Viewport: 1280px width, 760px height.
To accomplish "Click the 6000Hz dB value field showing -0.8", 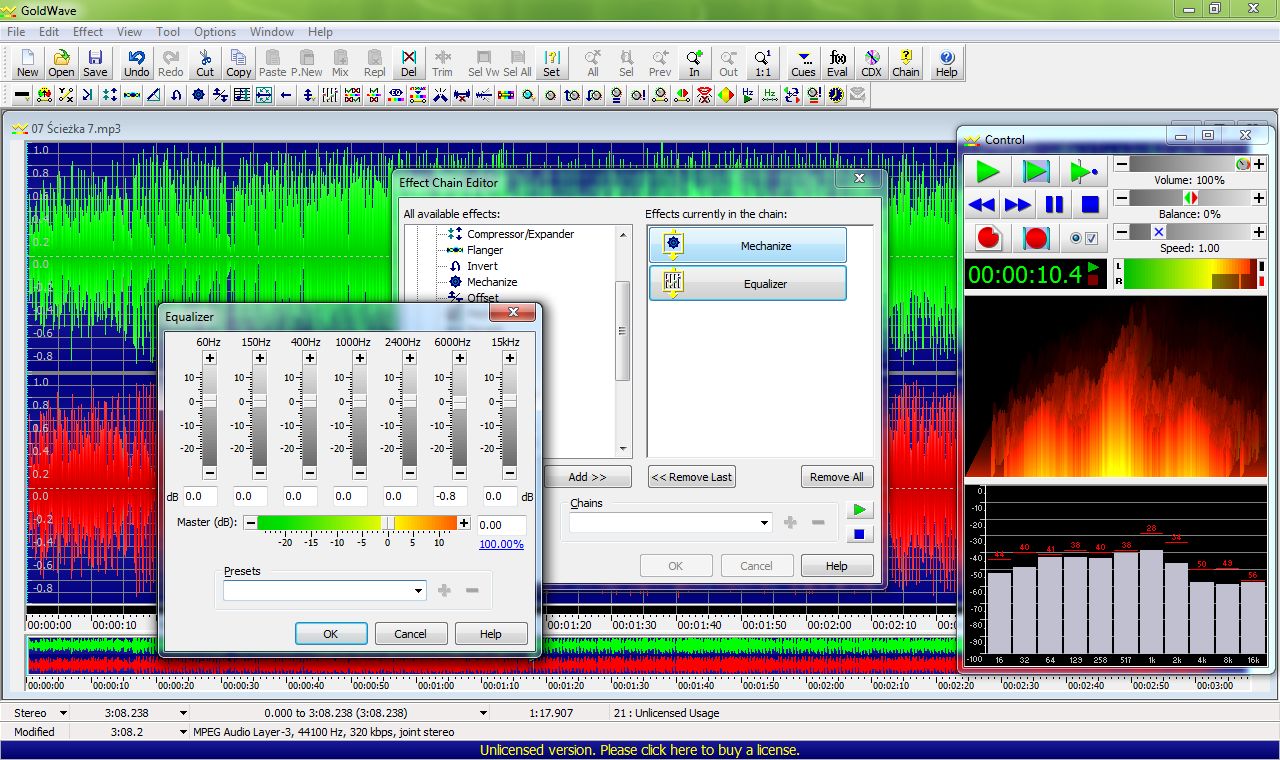I will tap(452, 496).
